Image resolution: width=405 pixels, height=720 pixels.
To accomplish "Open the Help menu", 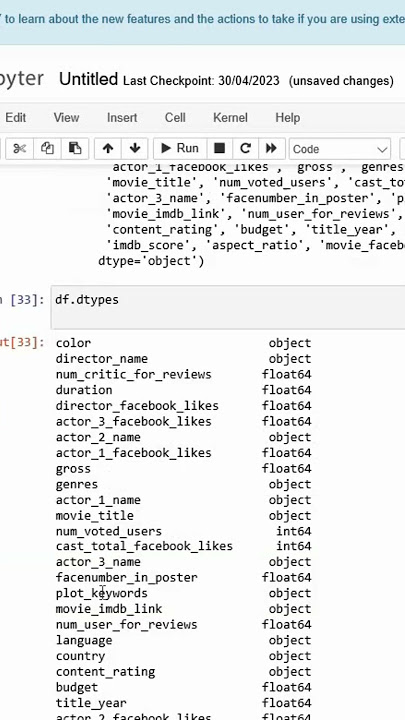I will pos(287,118).
